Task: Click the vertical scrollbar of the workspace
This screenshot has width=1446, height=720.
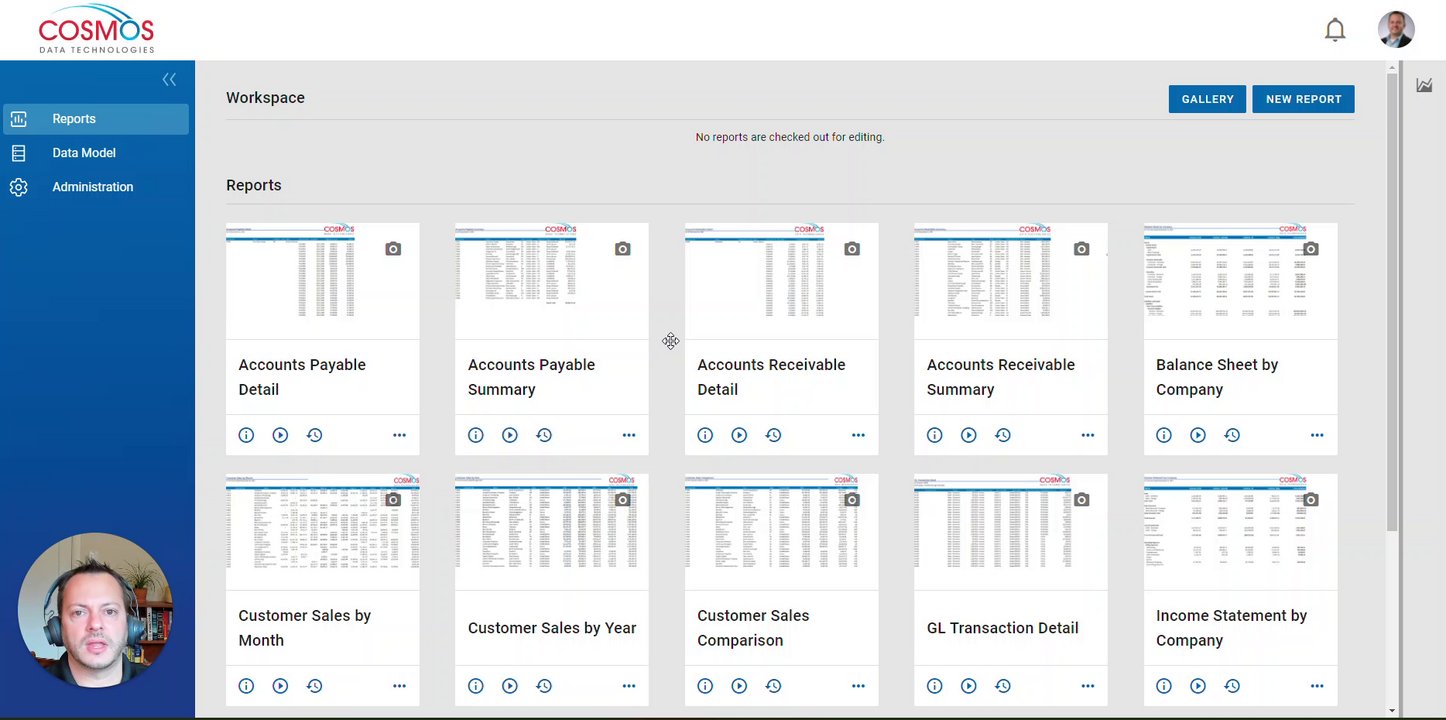Action: click(1392, 300)
